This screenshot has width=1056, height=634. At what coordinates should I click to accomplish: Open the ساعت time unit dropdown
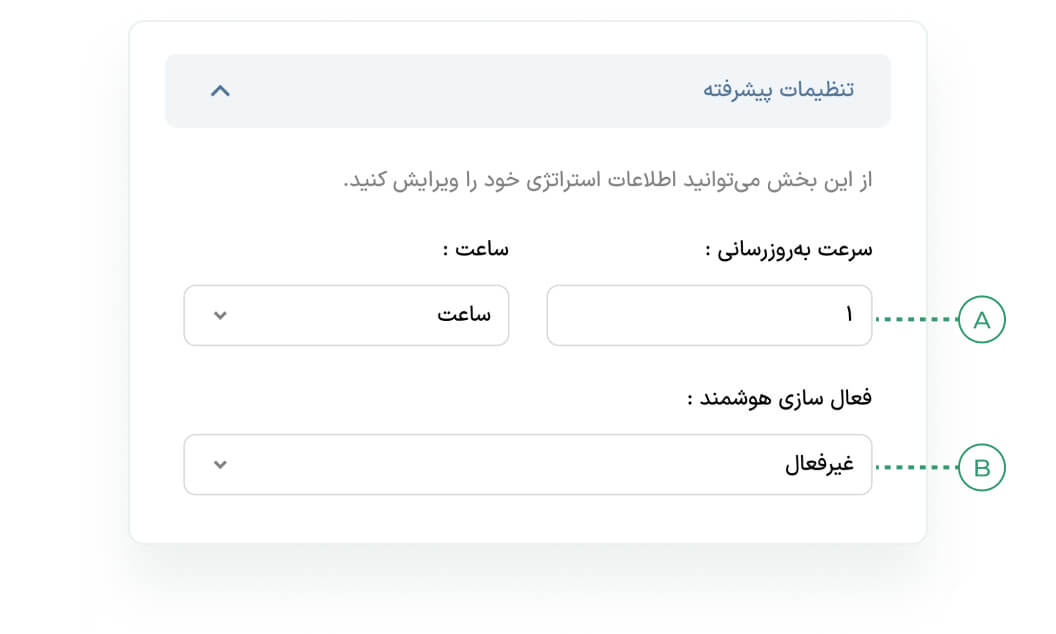point(346,316)
